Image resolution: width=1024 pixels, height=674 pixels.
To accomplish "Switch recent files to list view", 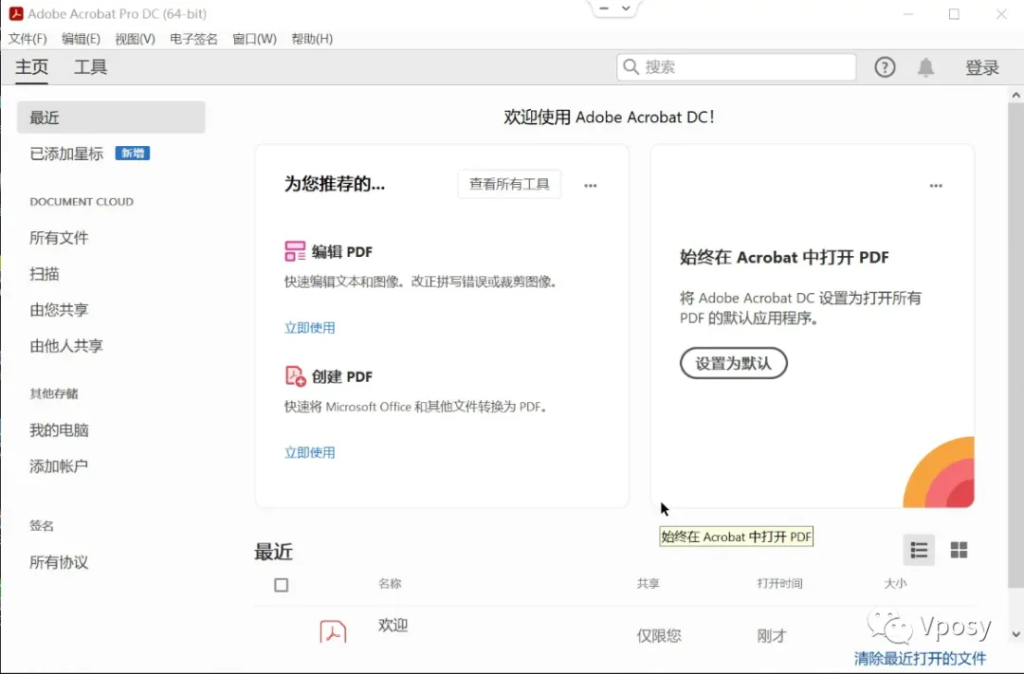I will [919, 550].
